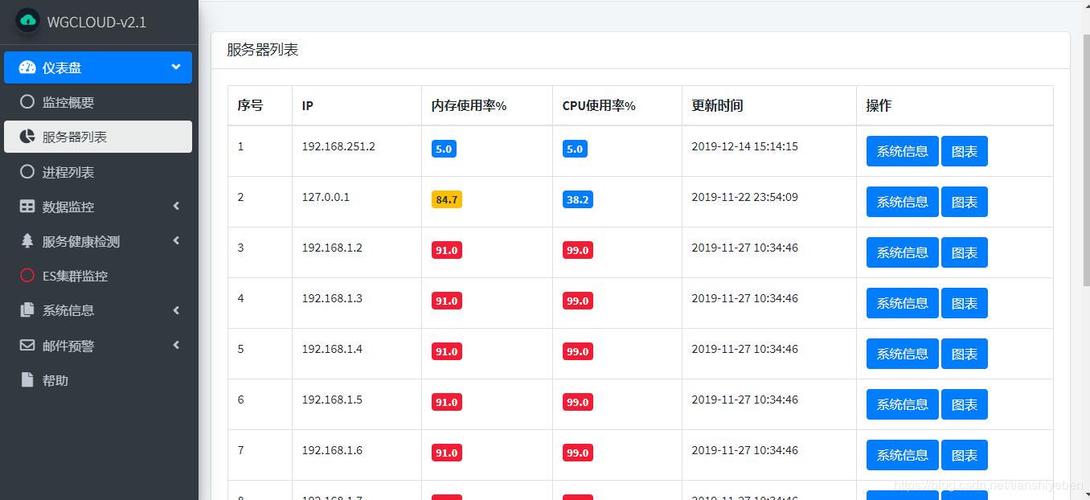Click IP address 127.0.0.1

[325, 197]
